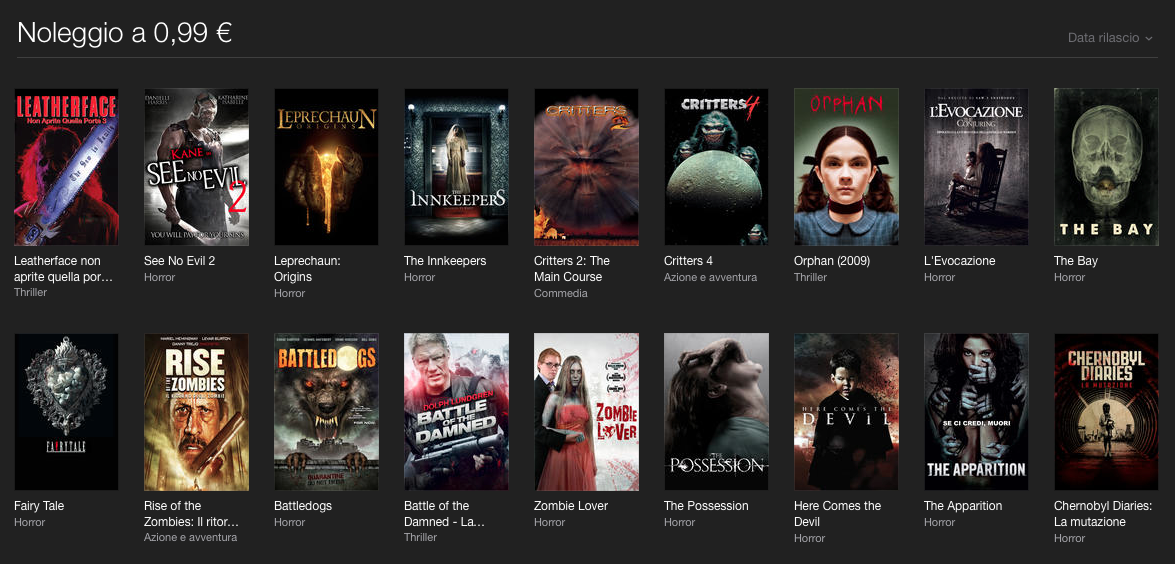Select the Fairy Tale poster
The width and height of the screenshot is (1175, 564).
pos(66,412)
